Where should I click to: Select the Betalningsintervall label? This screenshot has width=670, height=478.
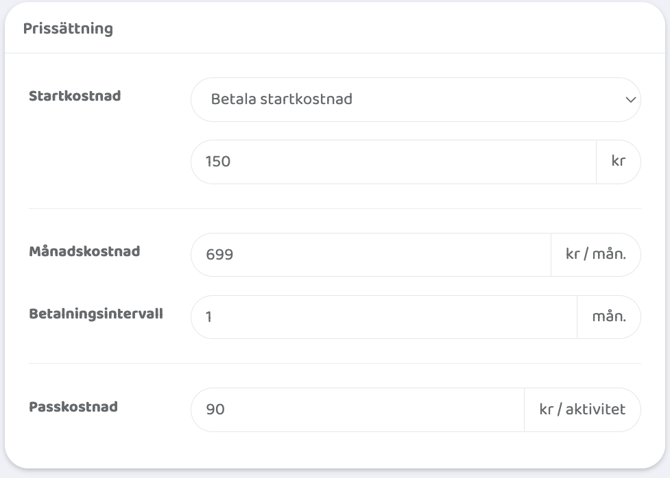96,313
